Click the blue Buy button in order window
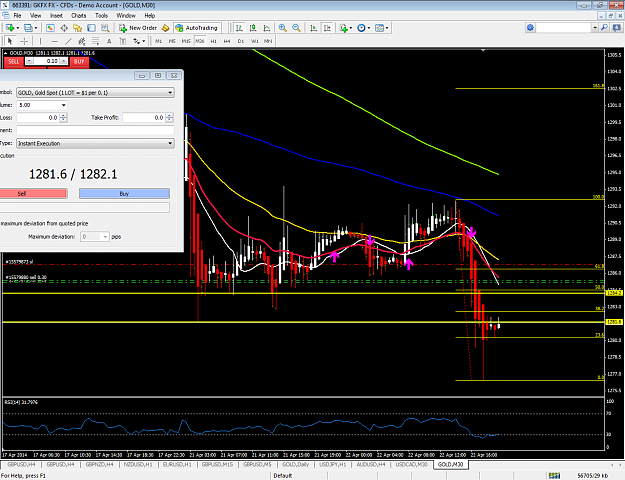This screenshot has width=625, height=480. point(124,193)
